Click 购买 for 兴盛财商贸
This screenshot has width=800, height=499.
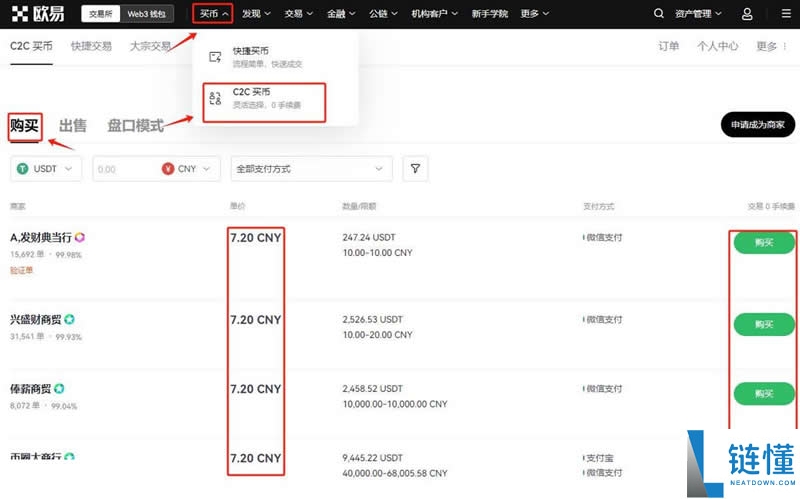point(764,325)
